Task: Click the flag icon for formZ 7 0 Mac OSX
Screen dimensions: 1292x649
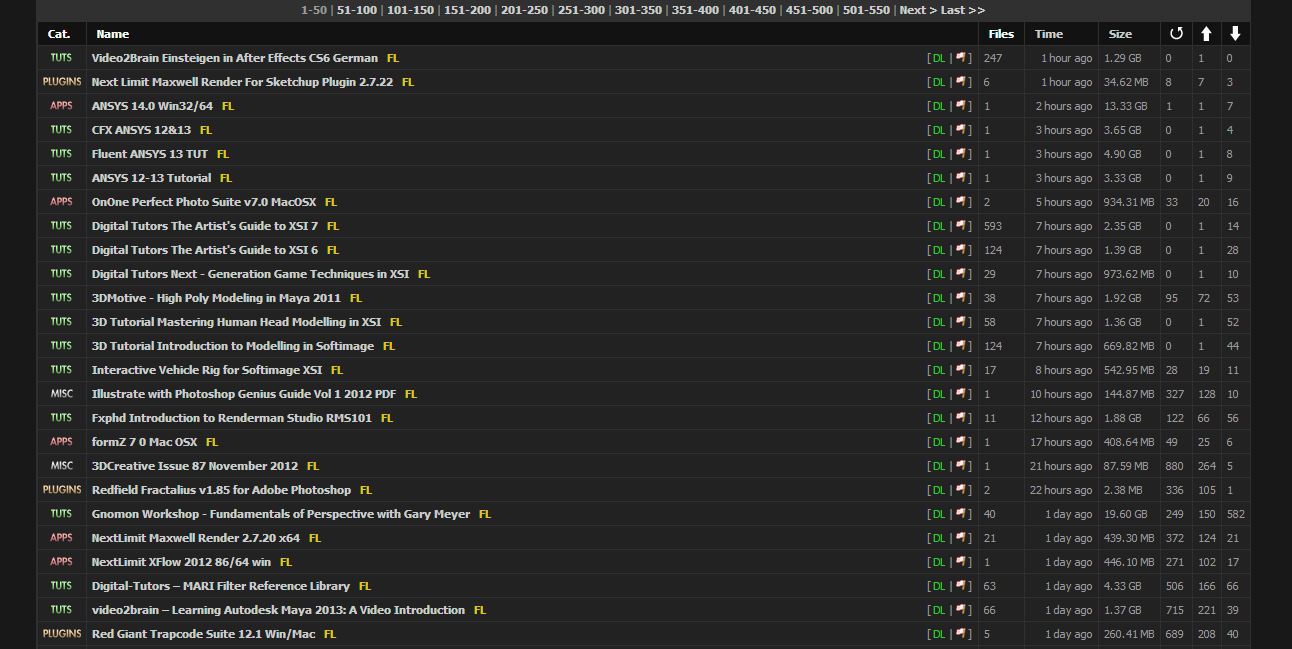Action: 961,442
